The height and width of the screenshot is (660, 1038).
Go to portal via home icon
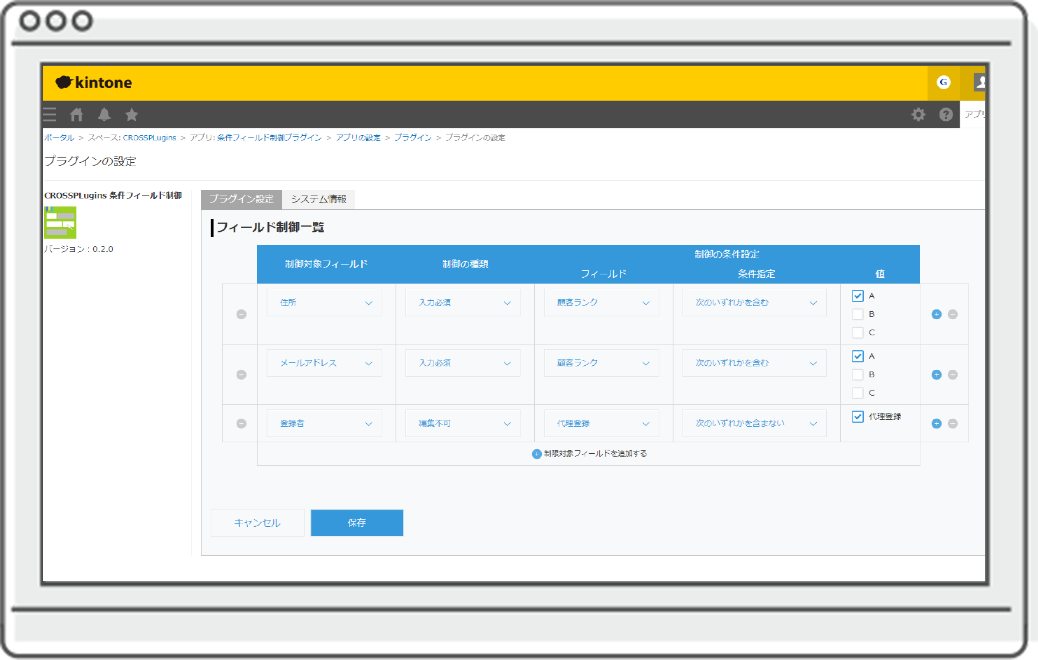coord(77,115)
